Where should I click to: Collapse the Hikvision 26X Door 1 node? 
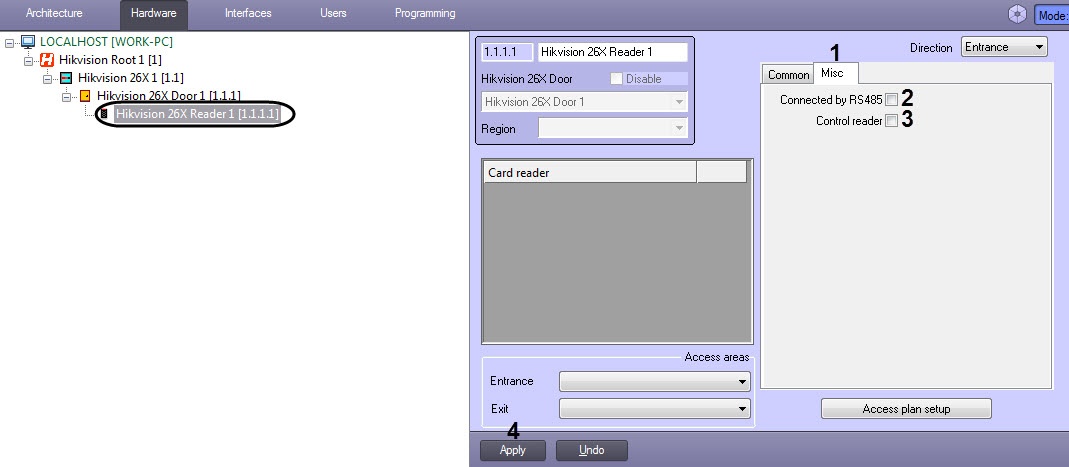66,96
